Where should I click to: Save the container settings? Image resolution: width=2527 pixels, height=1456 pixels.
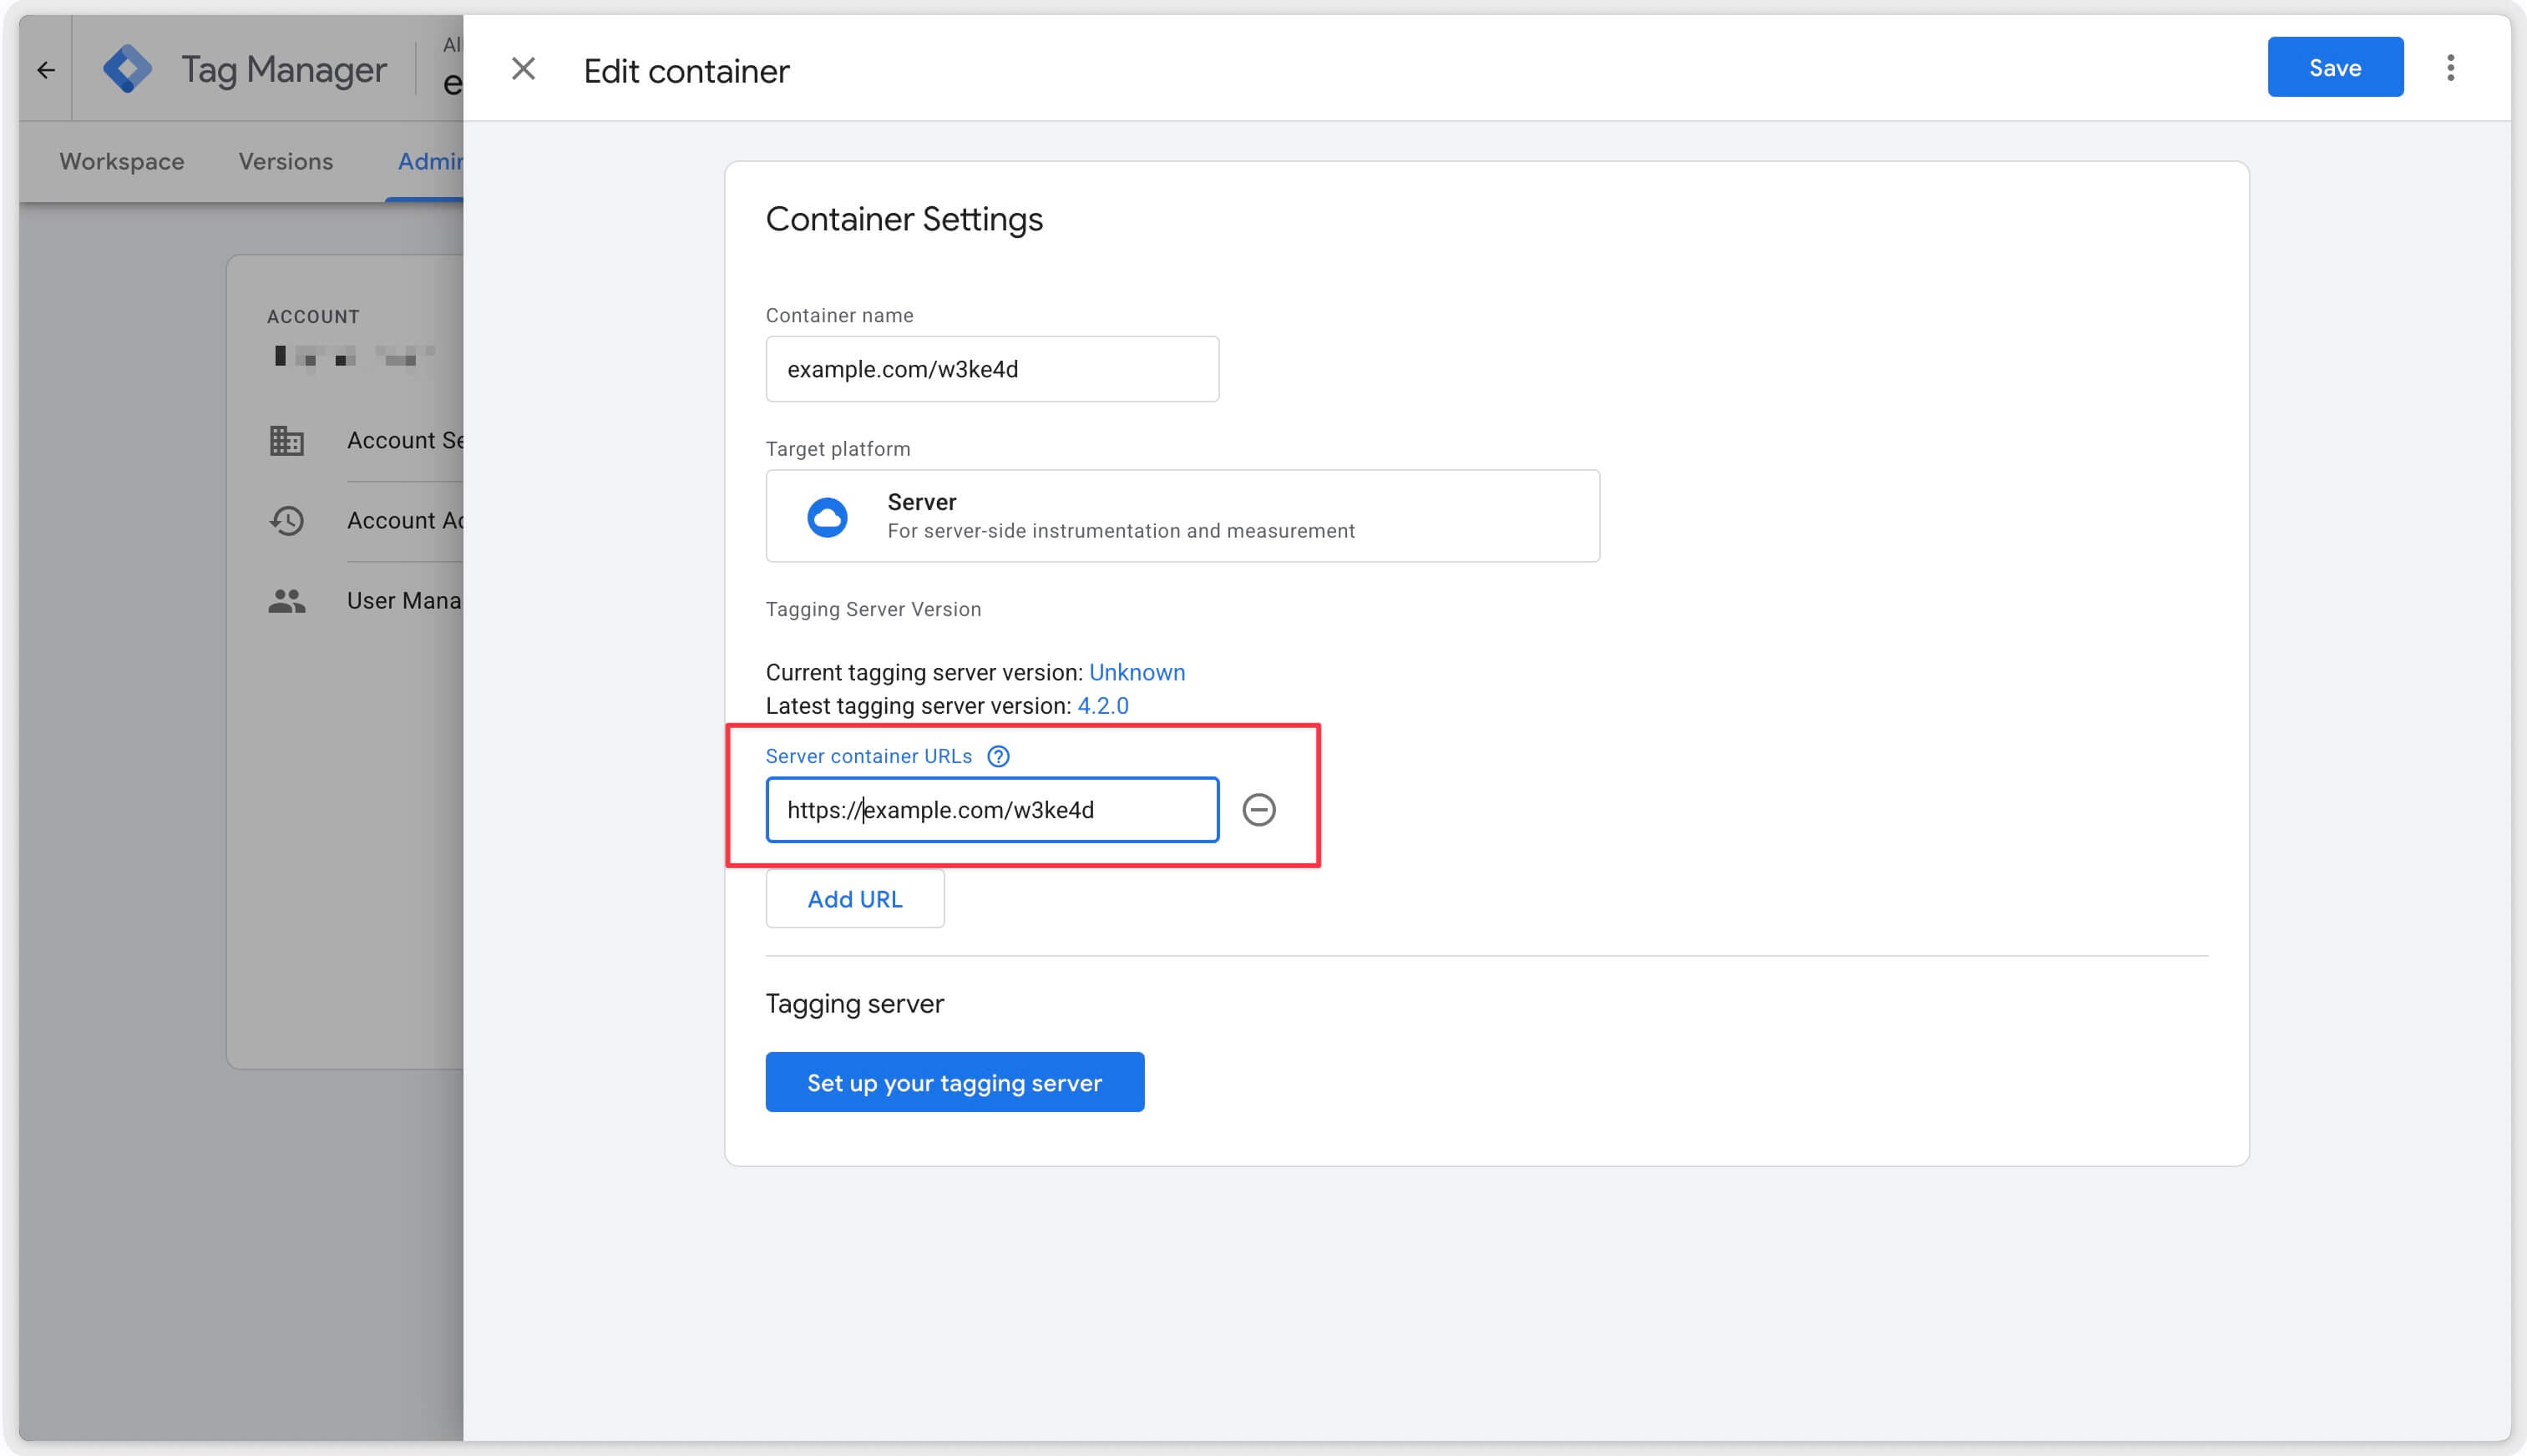(2335, 67)
